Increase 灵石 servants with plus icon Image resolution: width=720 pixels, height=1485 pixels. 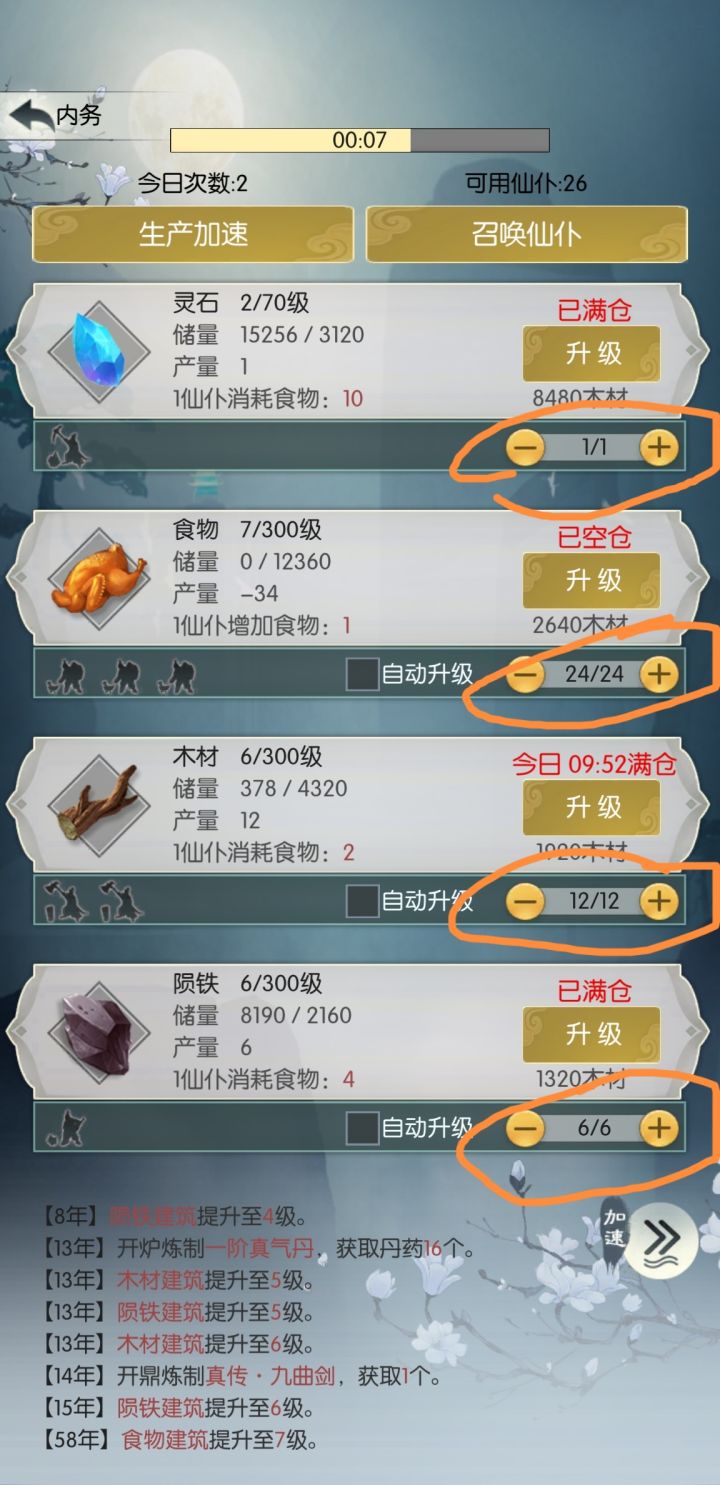click(658, 448)
